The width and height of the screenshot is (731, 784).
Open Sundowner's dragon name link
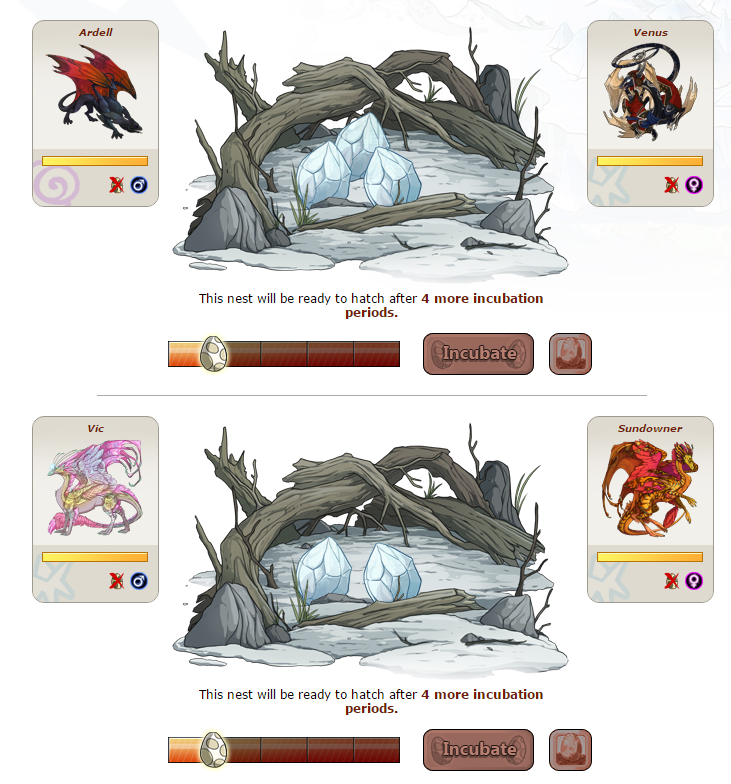click(x=650, y=428)
